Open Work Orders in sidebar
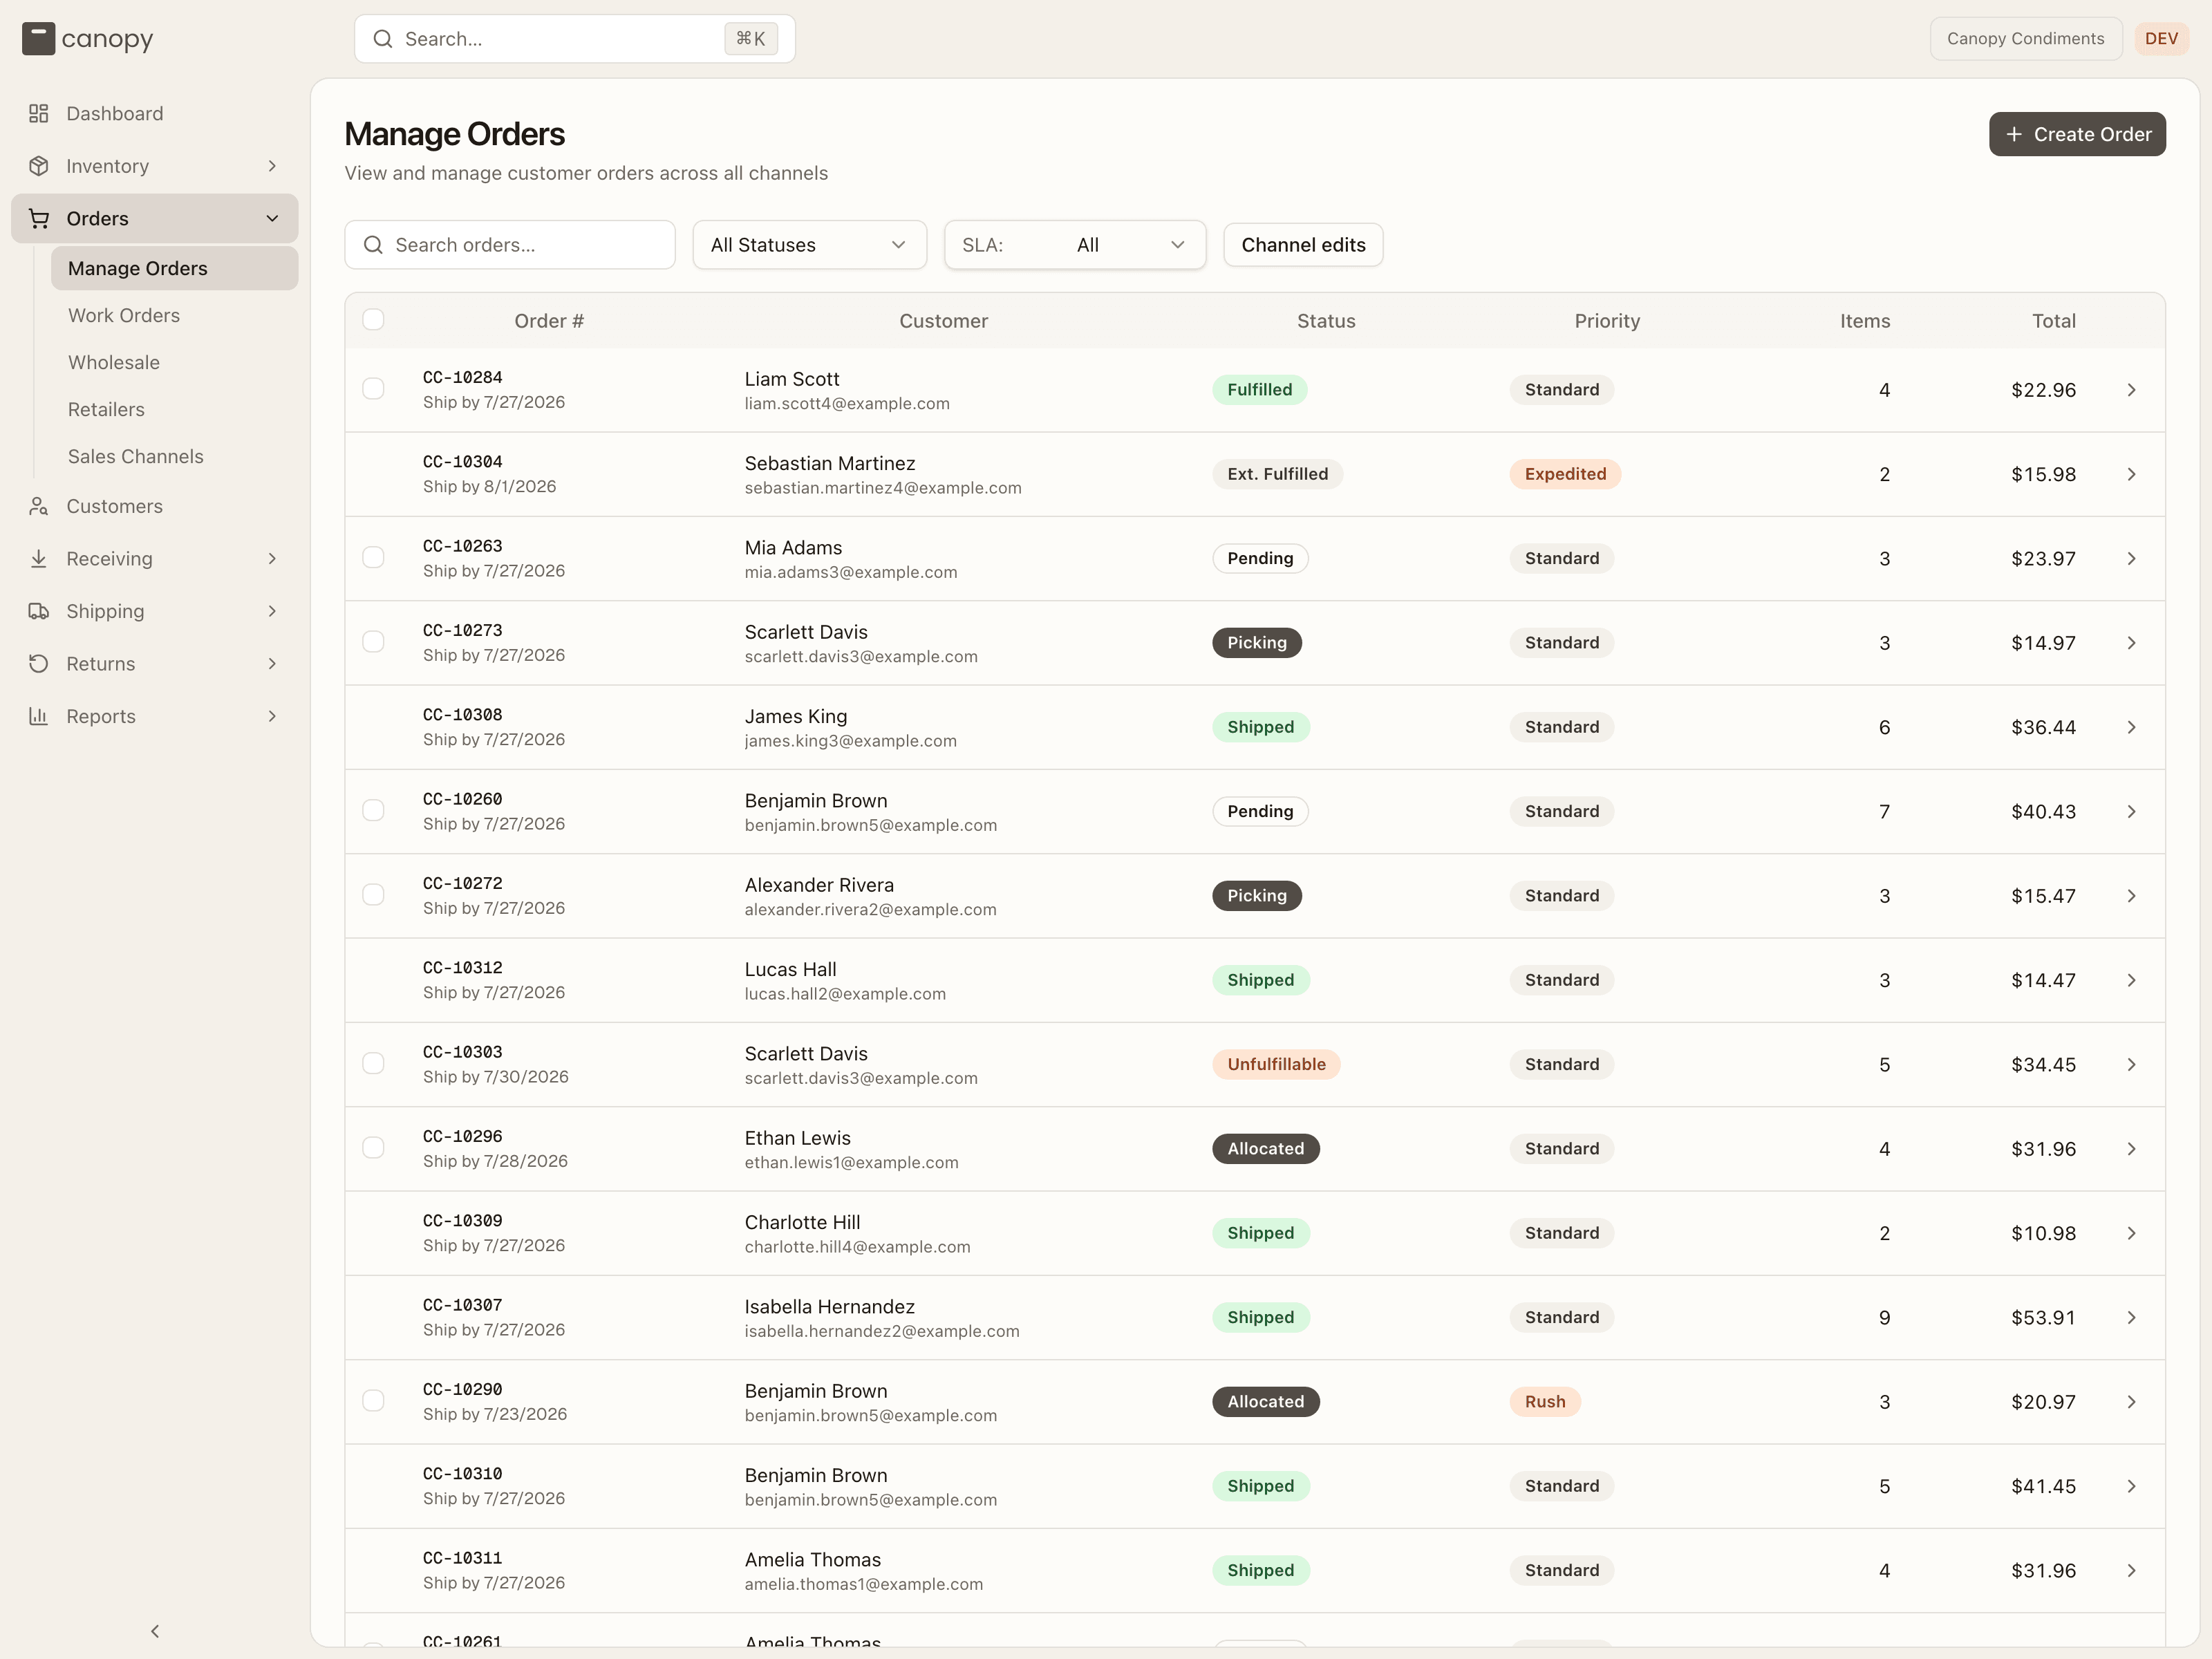Screen dimensions: 2212x1659 [x=175, y=316]
